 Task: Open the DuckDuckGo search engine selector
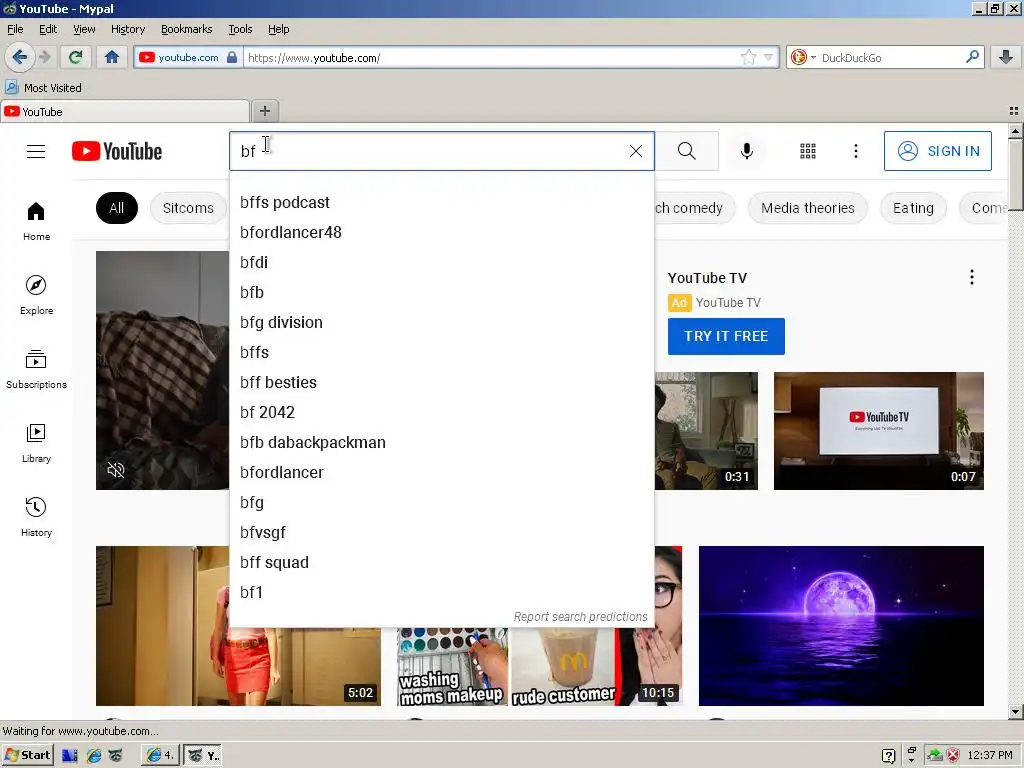click(x=803, y=57)
